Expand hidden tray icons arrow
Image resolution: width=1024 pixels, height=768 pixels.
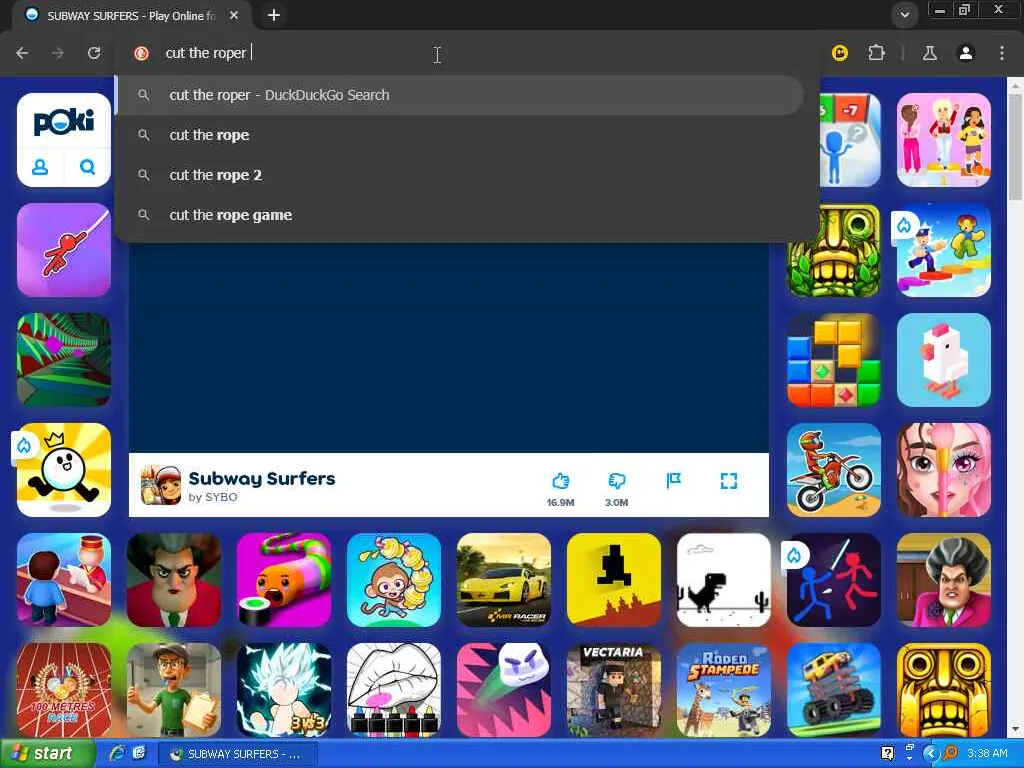coord(929,753)
